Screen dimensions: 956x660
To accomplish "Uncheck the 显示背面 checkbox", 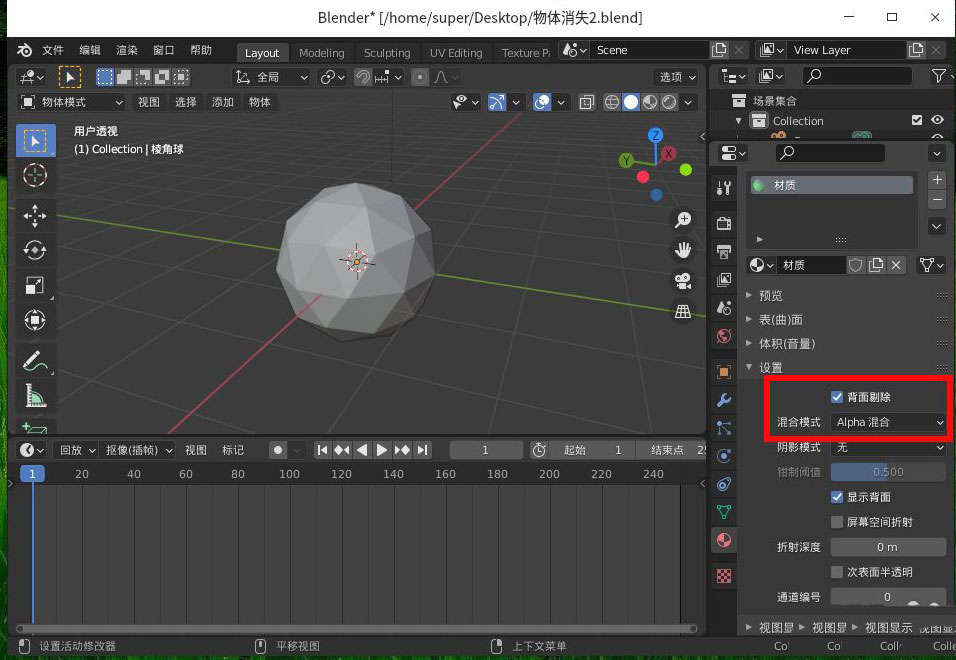I will tap(837, 497).
